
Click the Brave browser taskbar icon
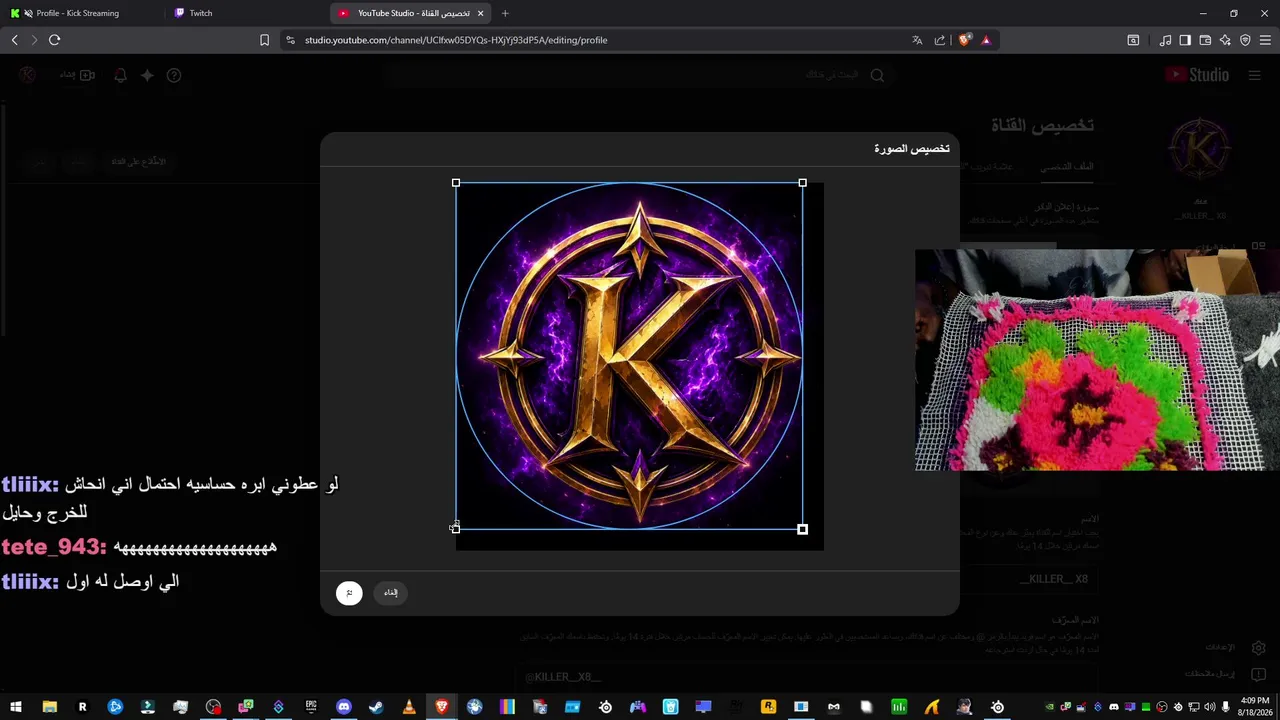click(442, 707)
